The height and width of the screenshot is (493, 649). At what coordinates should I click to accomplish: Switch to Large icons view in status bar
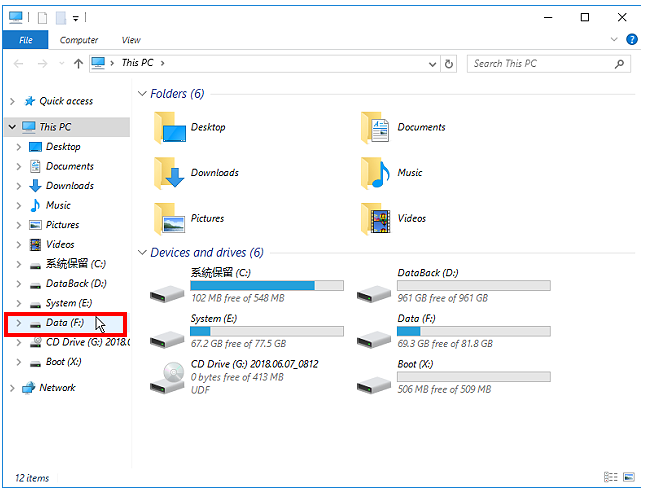(x=629, y=477)
